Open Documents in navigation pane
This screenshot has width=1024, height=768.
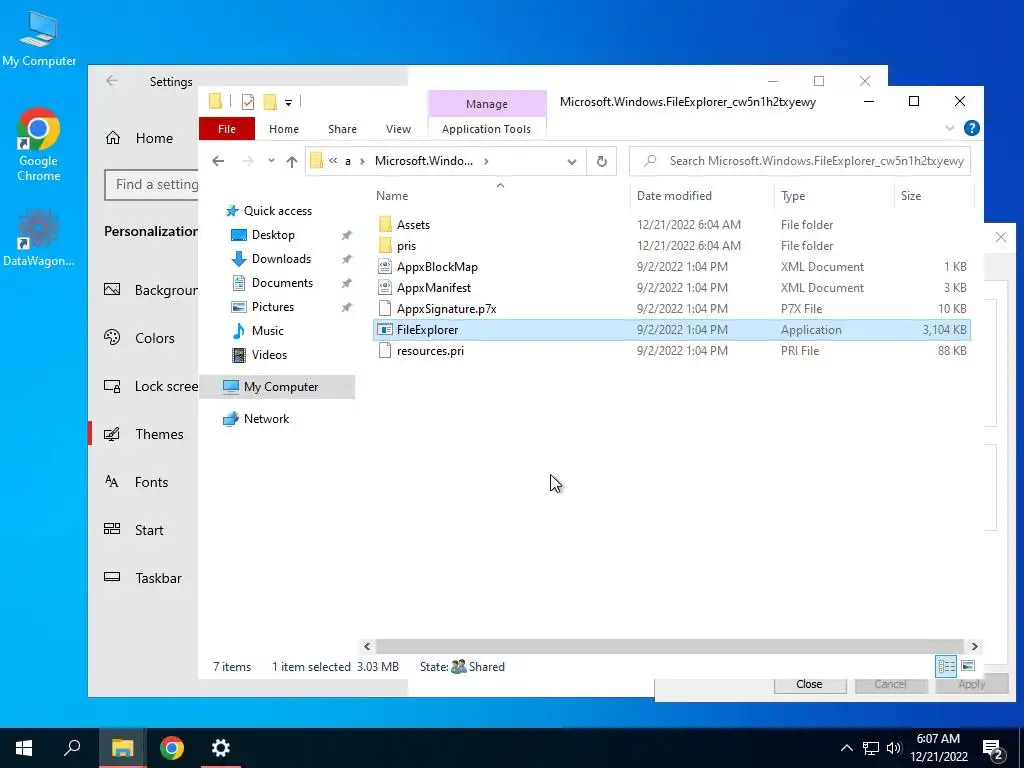tap(282, 283)
